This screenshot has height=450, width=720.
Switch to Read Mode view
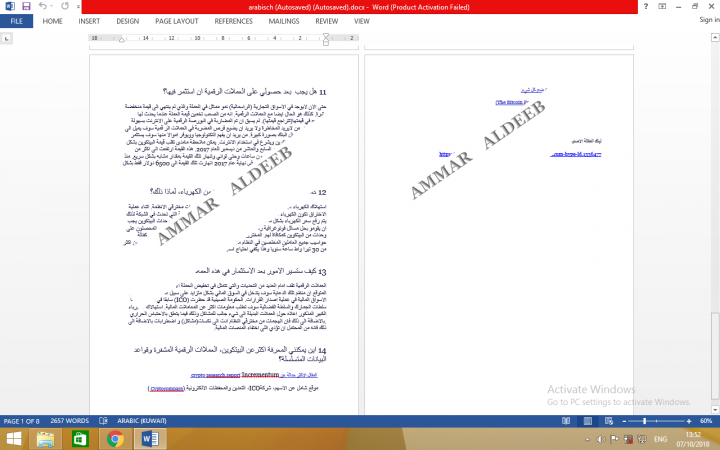tap(566, 421)
